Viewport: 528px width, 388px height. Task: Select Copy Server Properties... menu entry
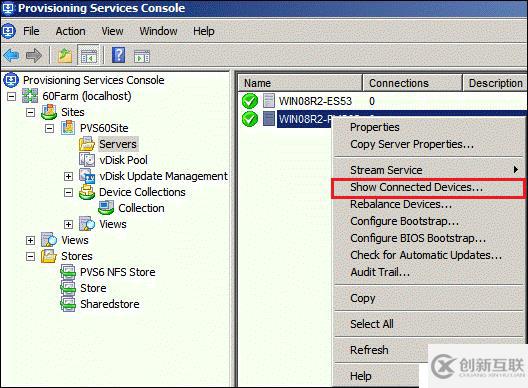(x=412, y=144)
